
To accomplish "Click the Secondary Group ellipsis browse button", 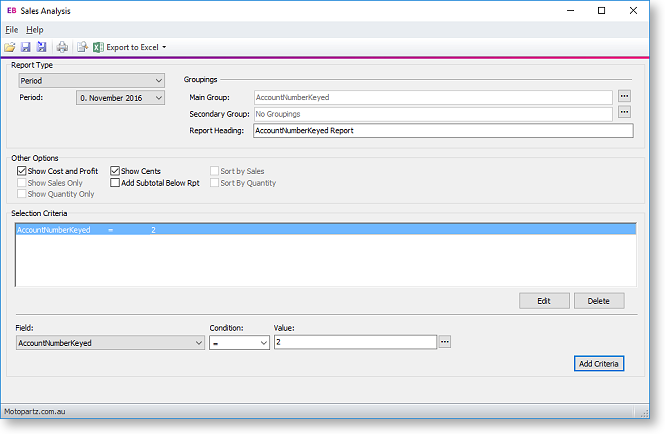I will (624, 112).
